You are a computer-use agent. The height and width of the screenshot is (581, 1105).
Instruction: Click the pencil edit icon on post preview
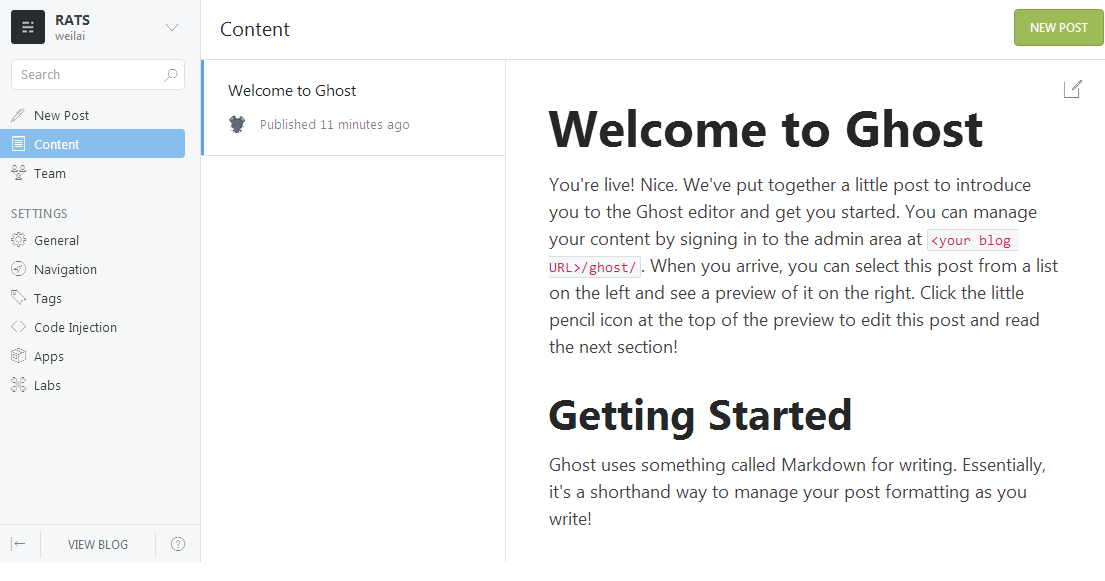1072,89
